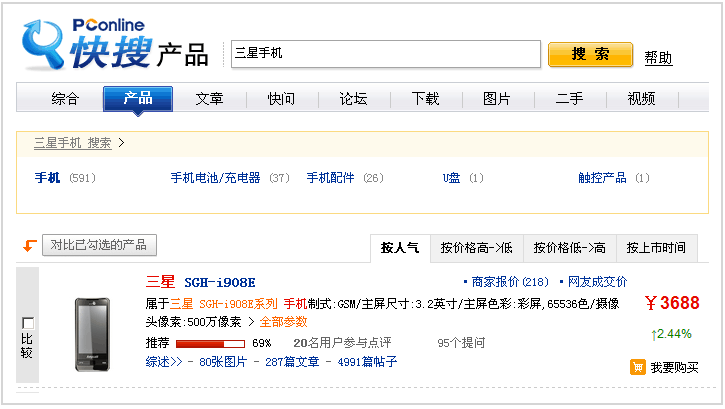The height and width of the screenshot is (409, 725).
Task: Open 商家报价 (218) link
Action: [510, 282]
